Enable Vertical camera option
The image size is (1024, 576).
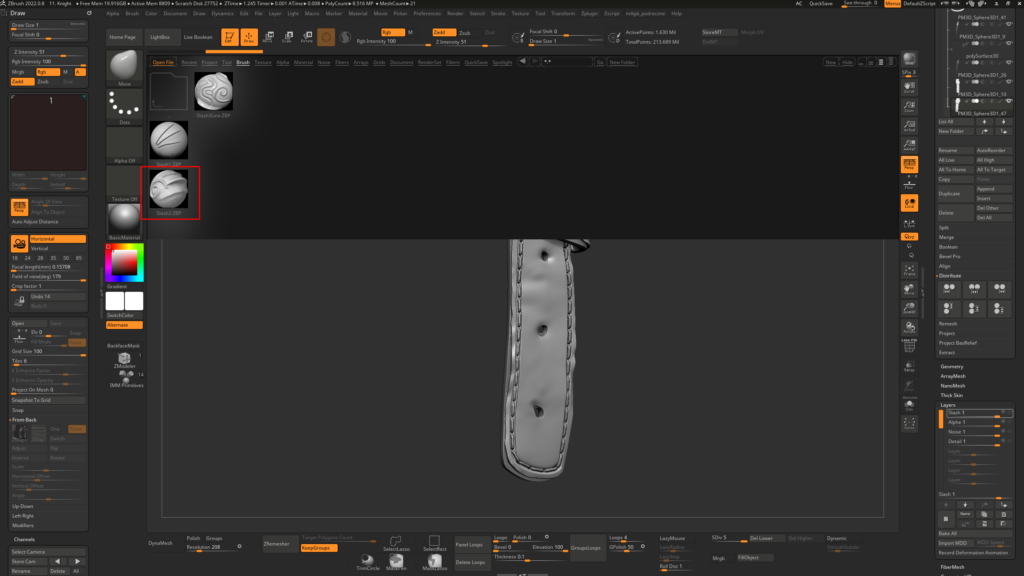tap(57, 248)
